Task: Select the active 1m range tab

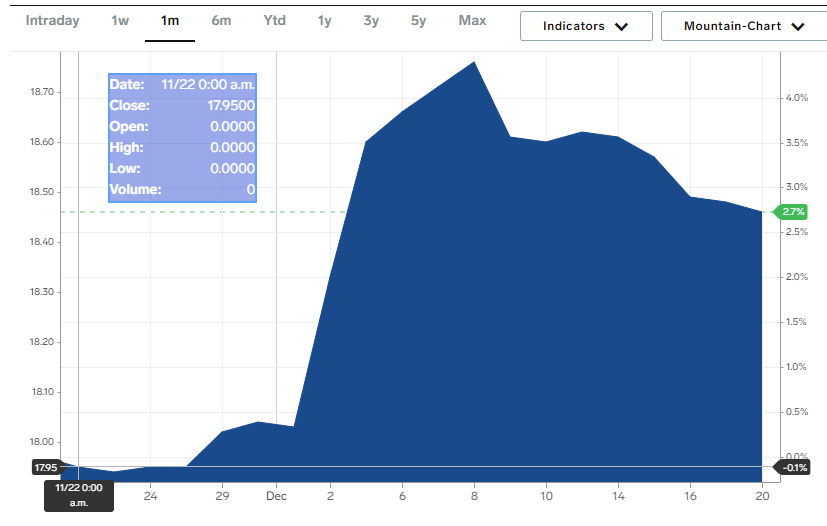Action: tap(170, 21)
